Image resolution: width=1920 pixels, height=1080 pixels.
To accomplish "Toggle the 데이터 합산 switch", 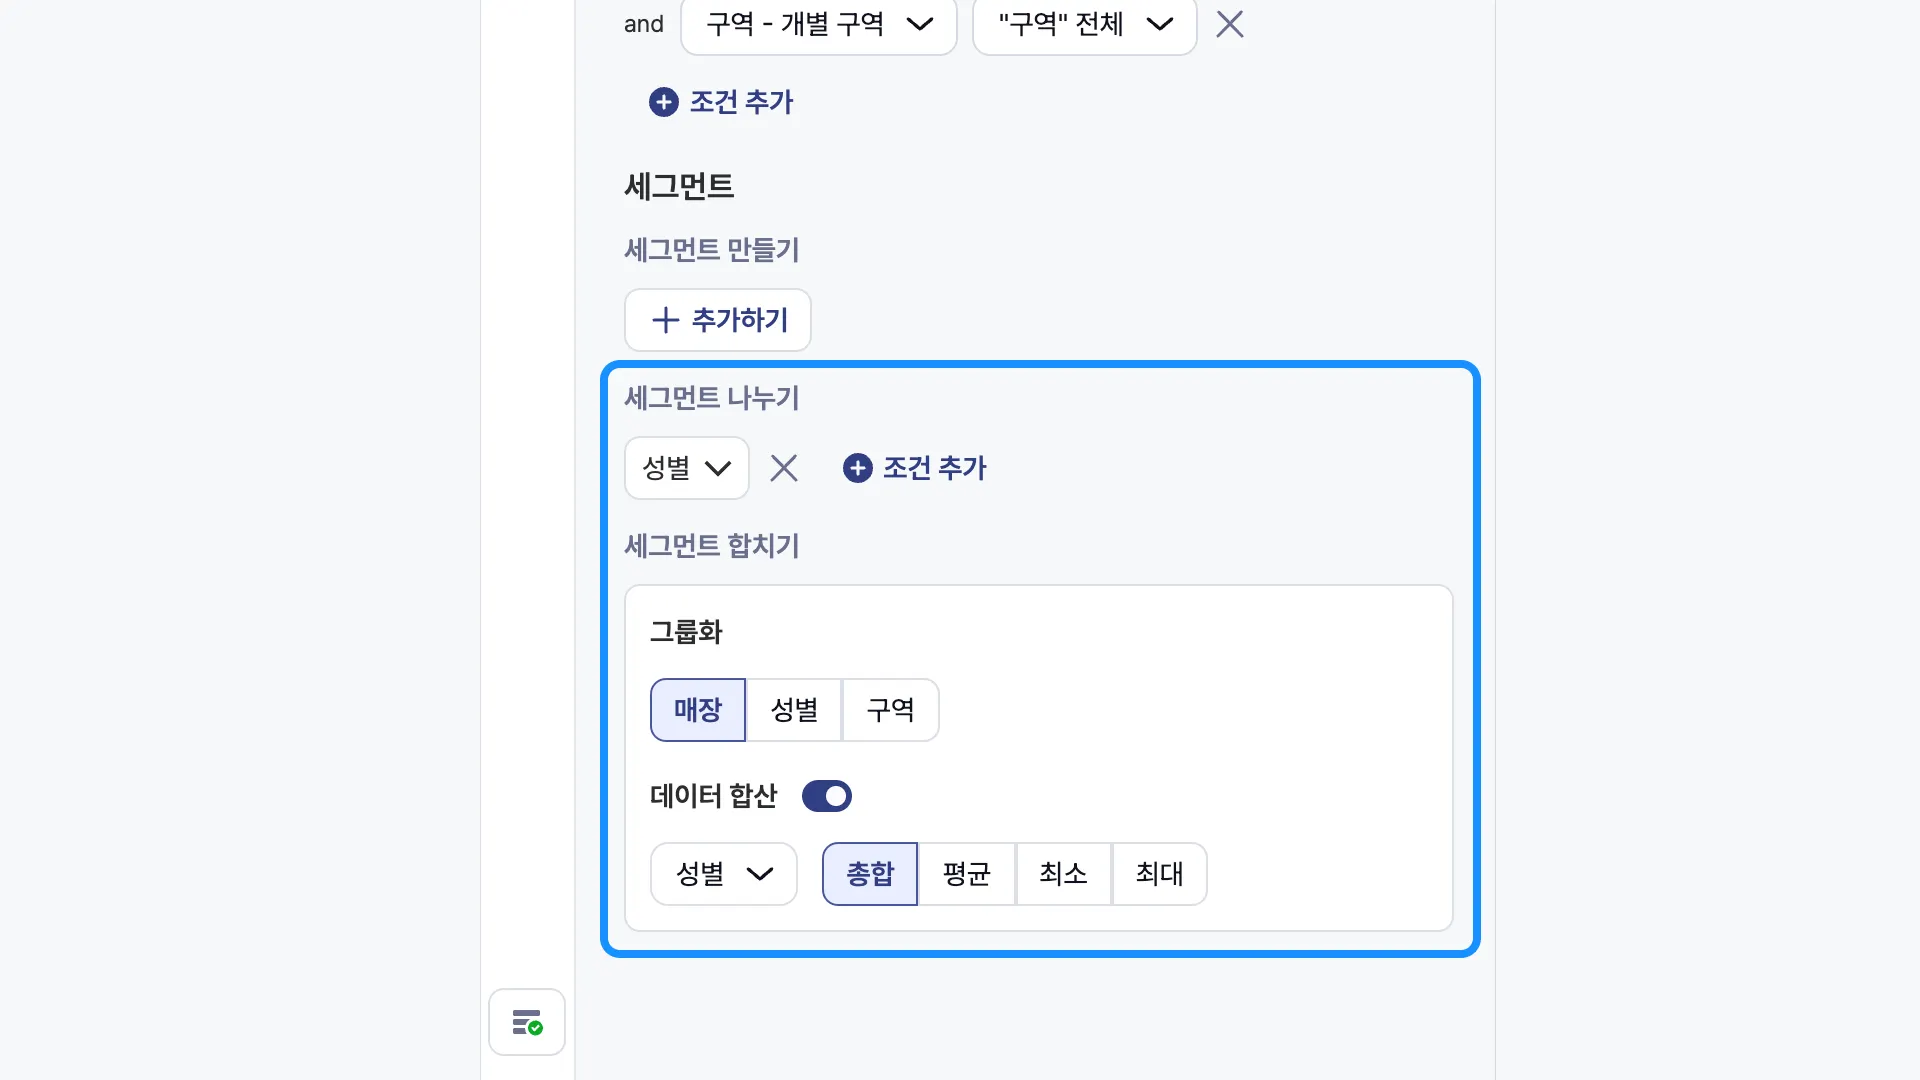I will 827,796.
